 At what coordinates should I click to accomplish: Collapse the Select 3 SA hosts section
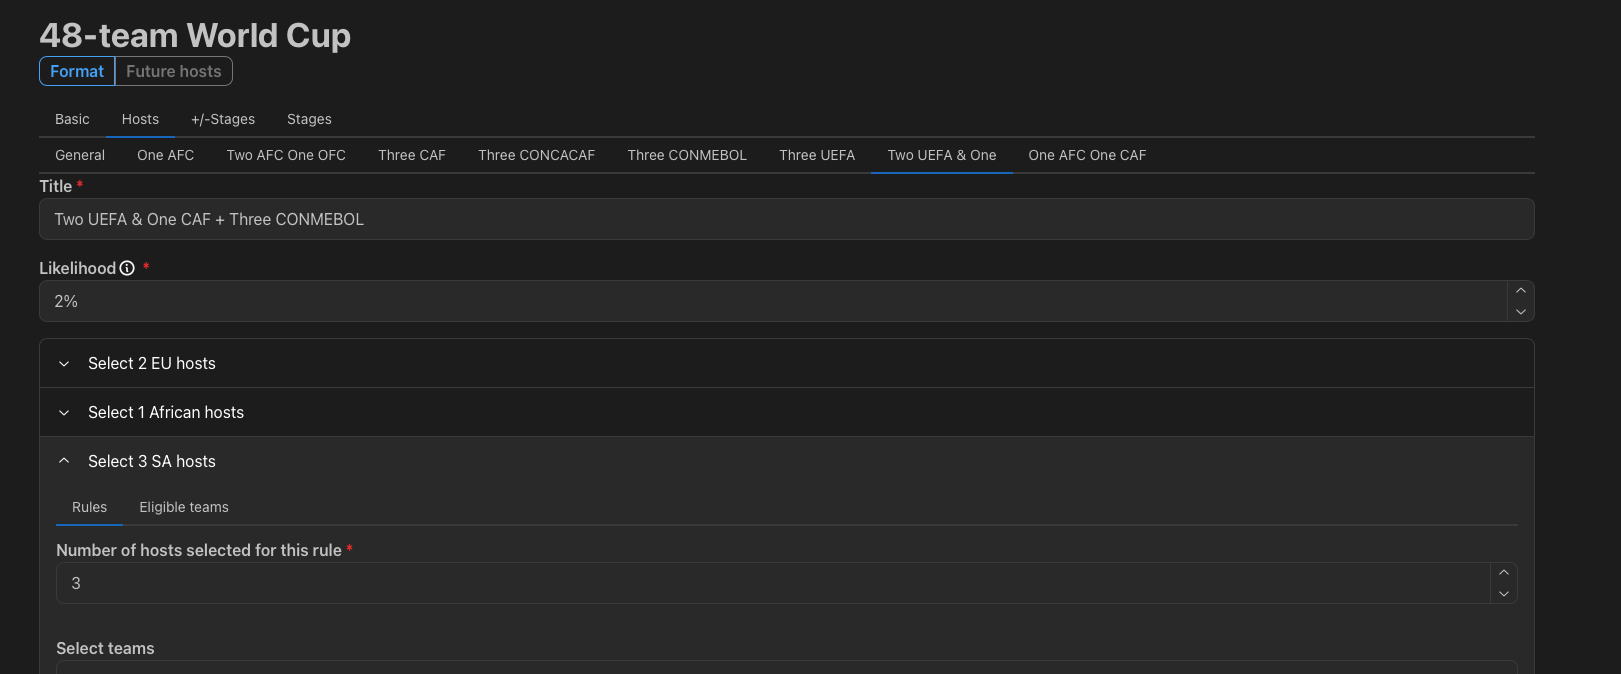click(x=786, y=461)
